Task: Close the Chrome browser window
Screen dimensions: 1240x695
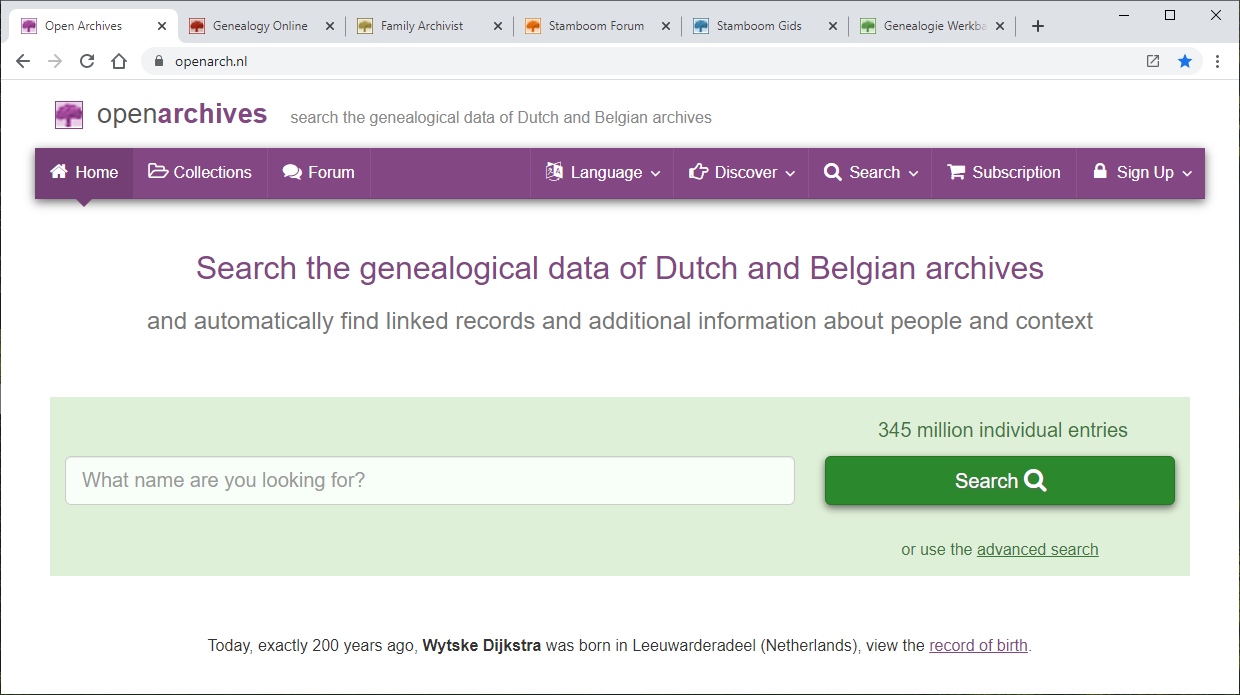Action: (1215, 15)
